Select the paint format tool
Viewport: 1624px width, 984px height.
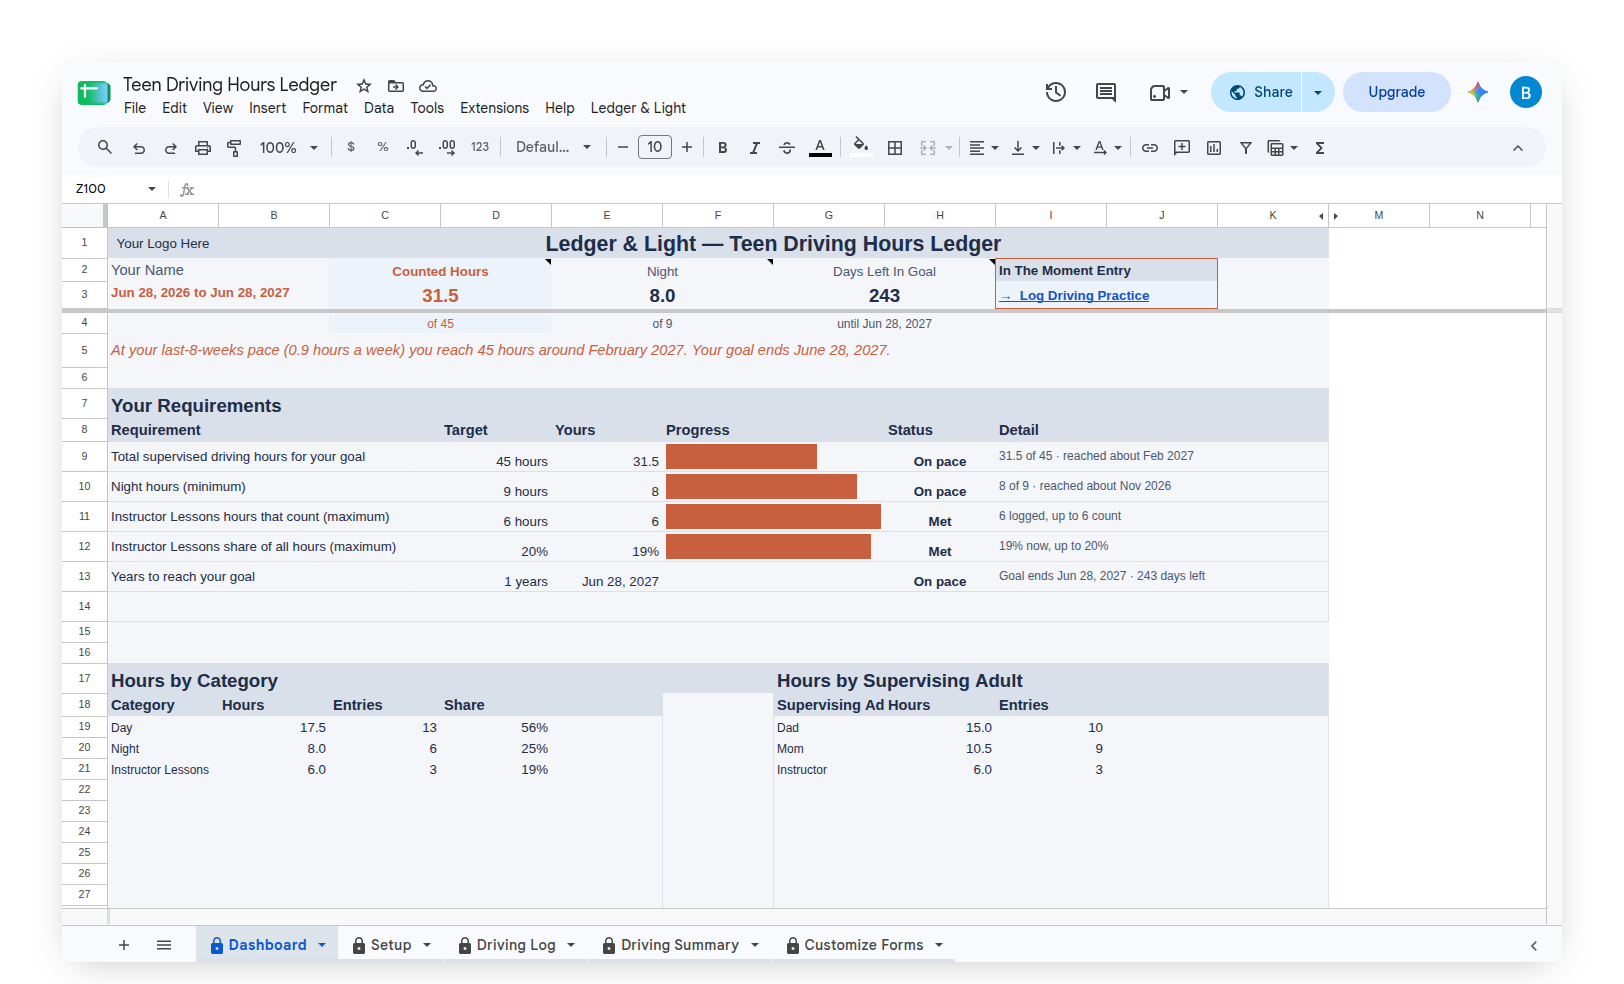pos(235,148)
